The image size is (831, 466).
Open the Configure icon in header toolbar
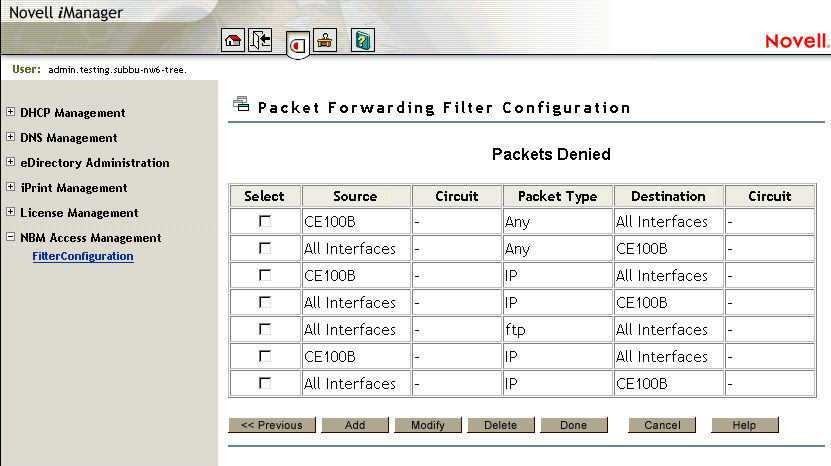[x=325, y=40]
